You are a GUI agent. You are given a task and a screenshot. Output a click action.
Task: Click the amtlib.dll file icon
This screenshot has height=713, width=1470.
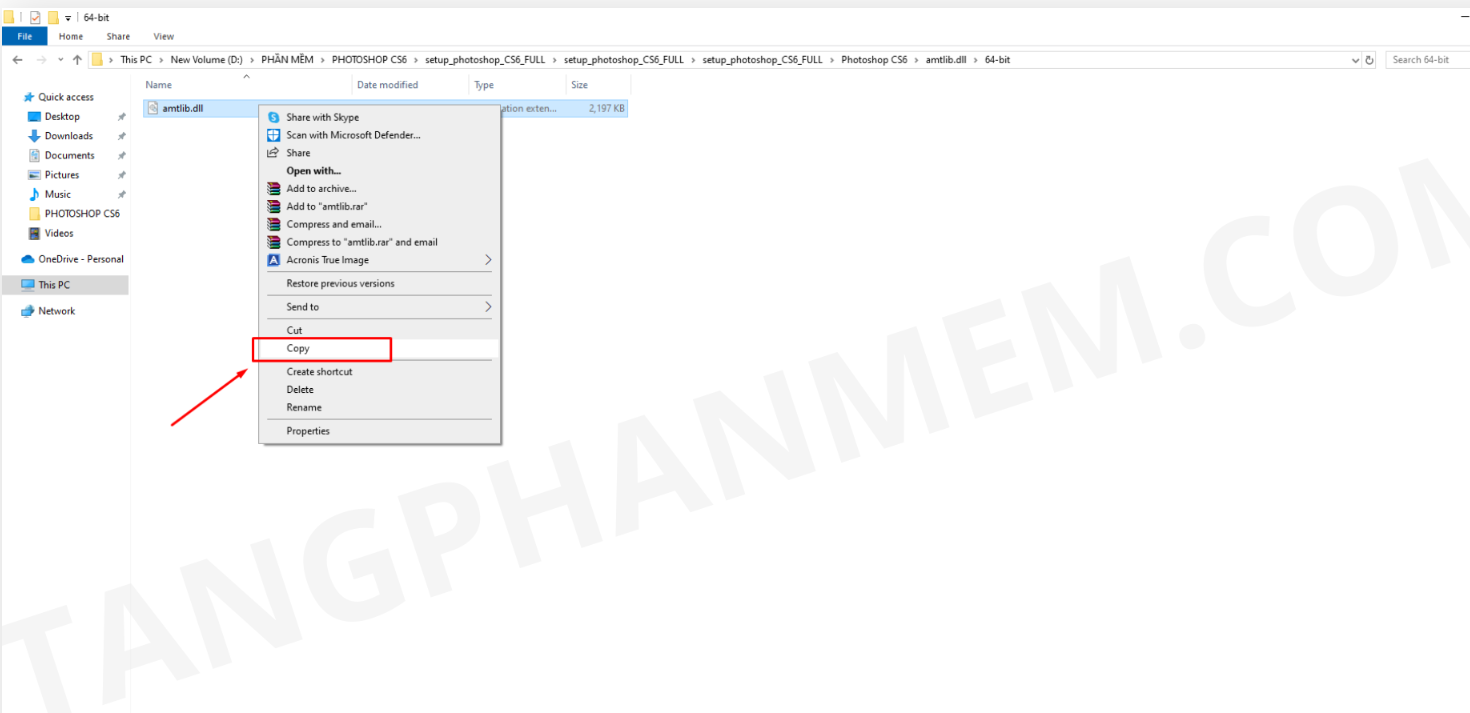tap(153, 108)
